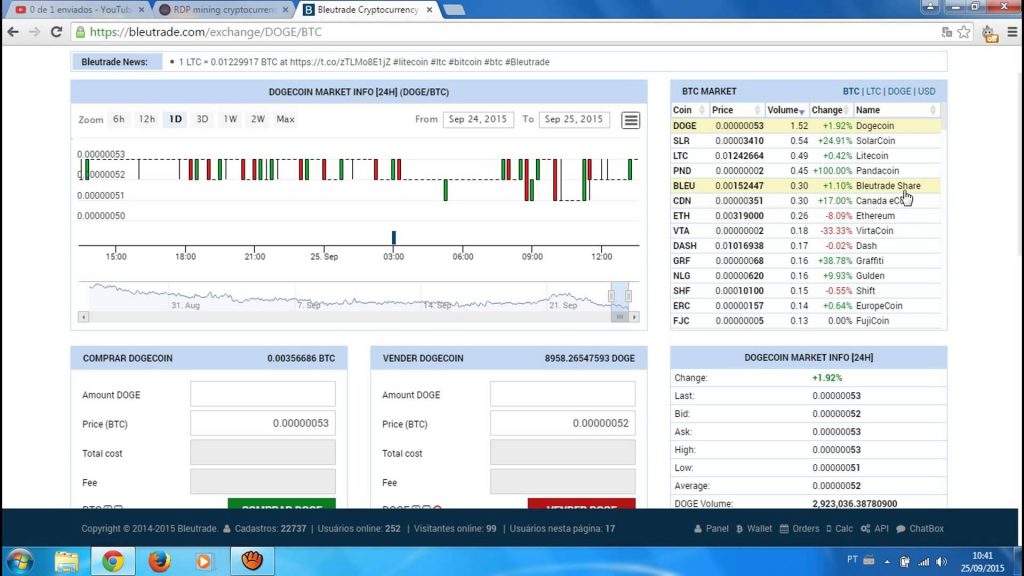The image size is (1024, 576).
Task: Open API link in footer
Action: [874, 528]
